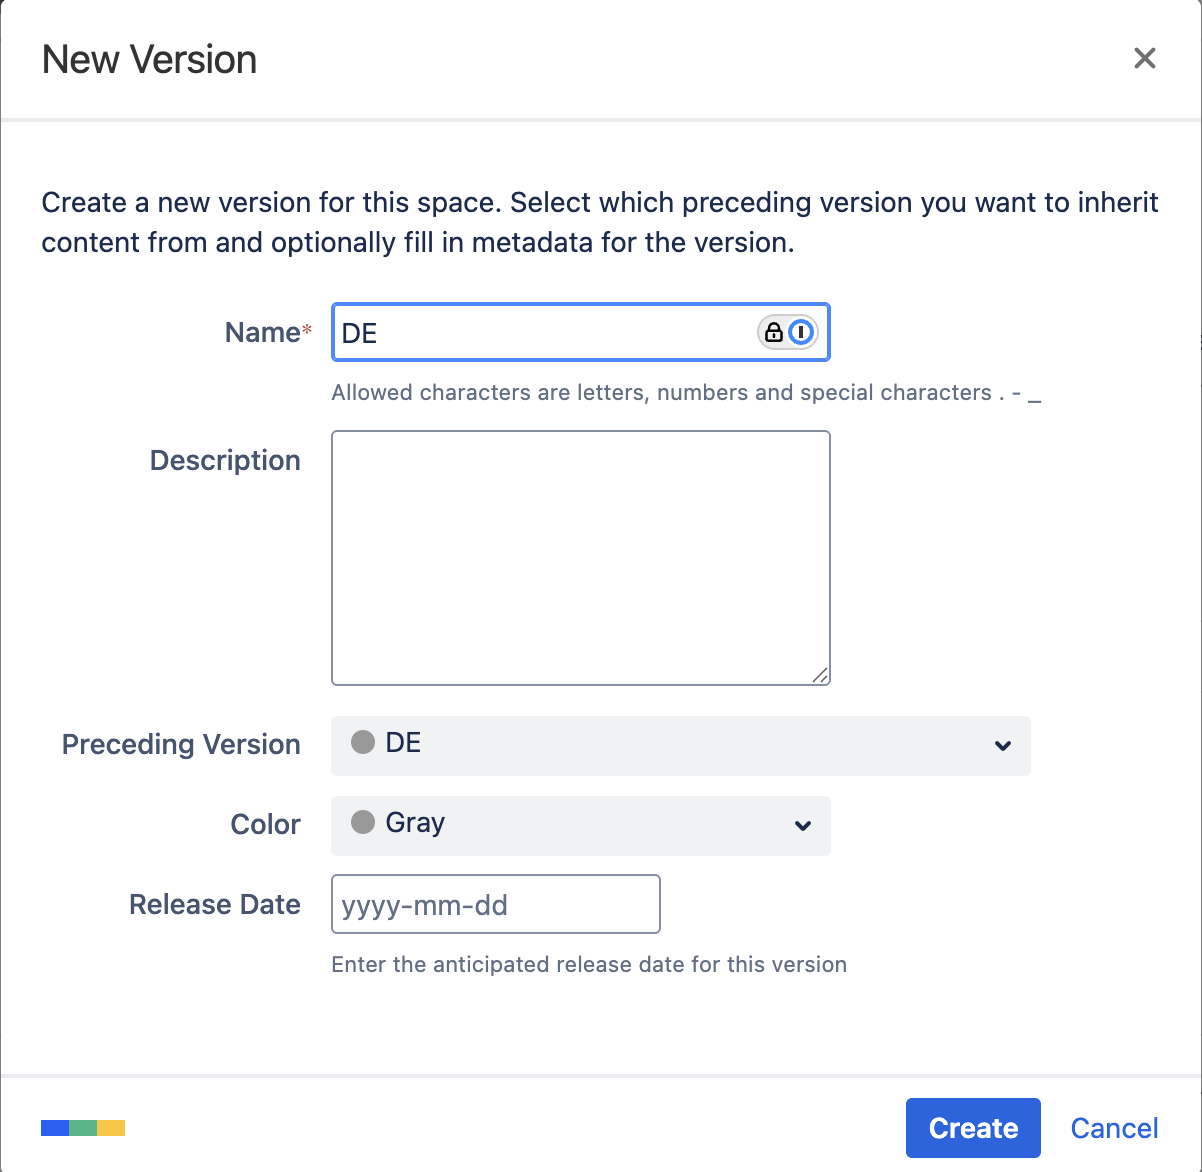1202x1172 pixels.
Task: Click the gray dot beside DE
Action: [363, 742]
